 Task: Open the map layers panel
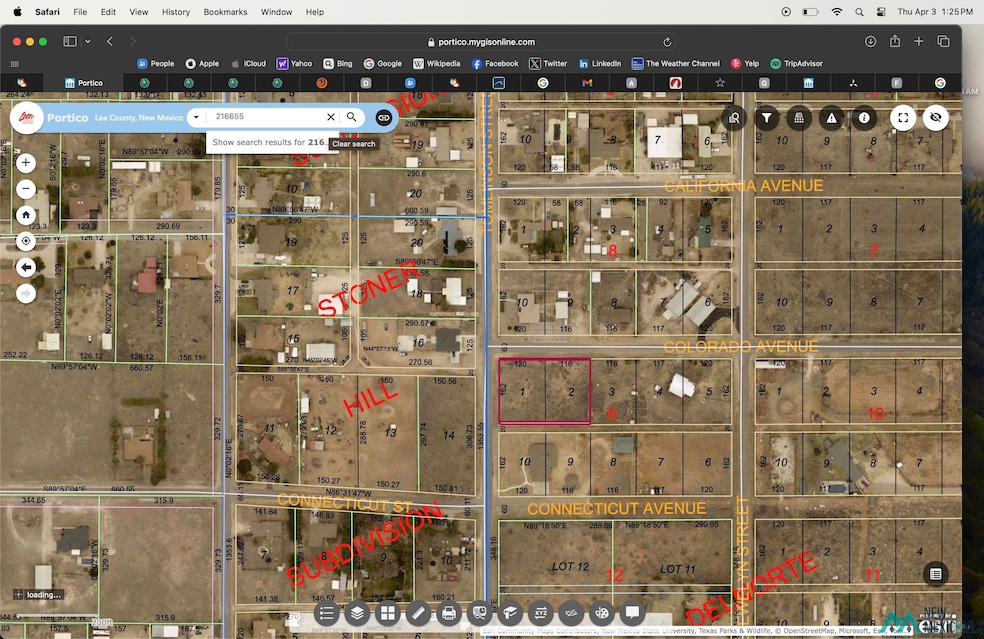tap(357, 613)
